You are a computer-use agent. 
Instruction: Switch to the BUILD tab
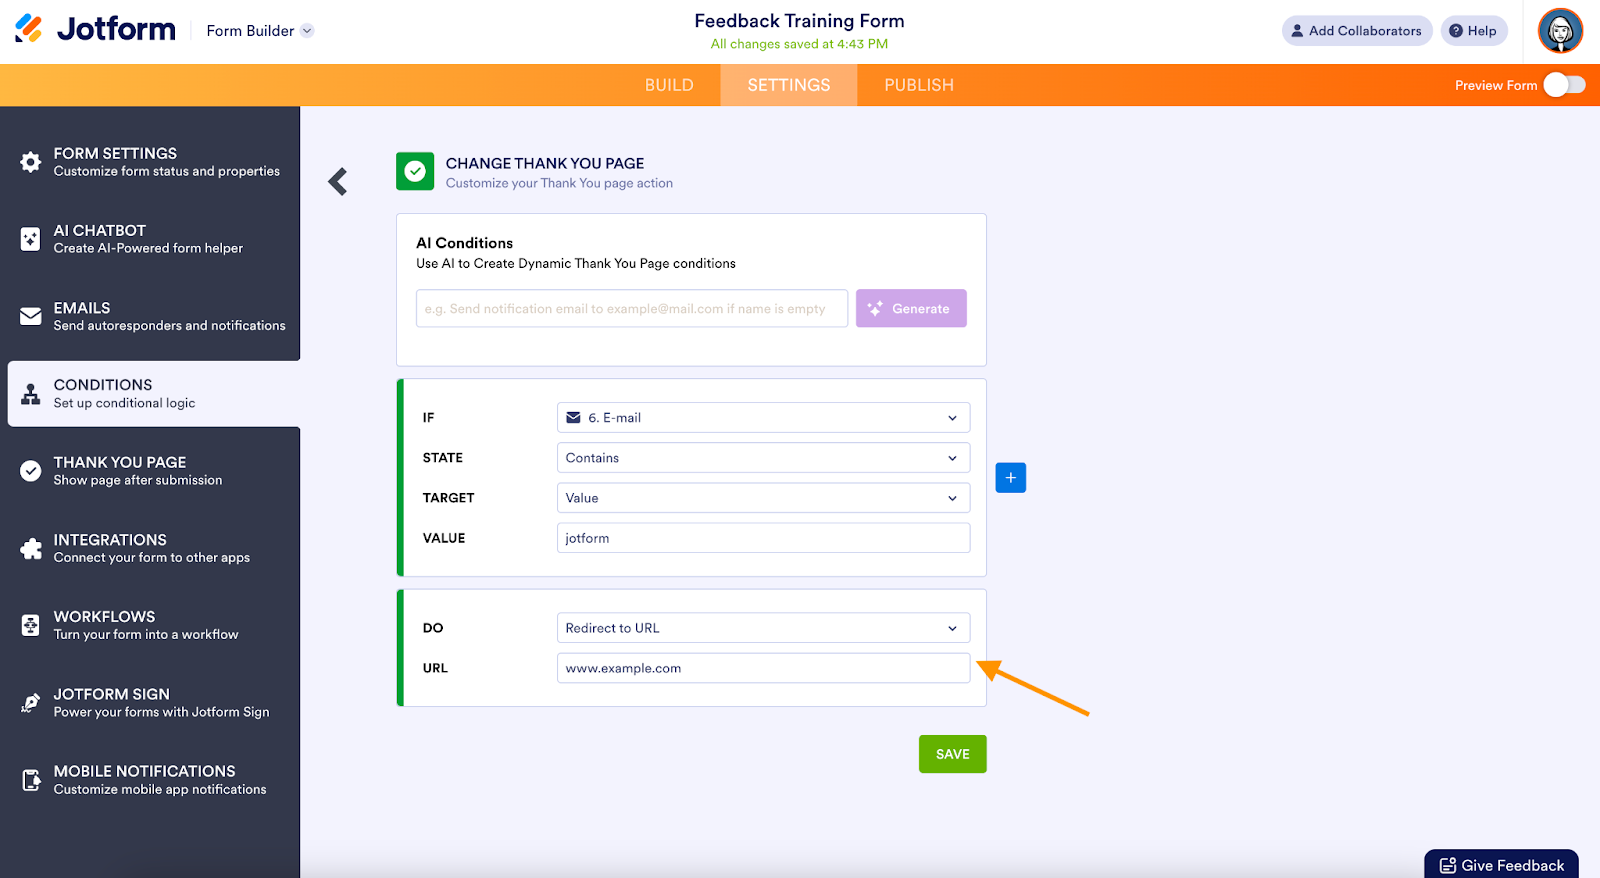(669, 85)
